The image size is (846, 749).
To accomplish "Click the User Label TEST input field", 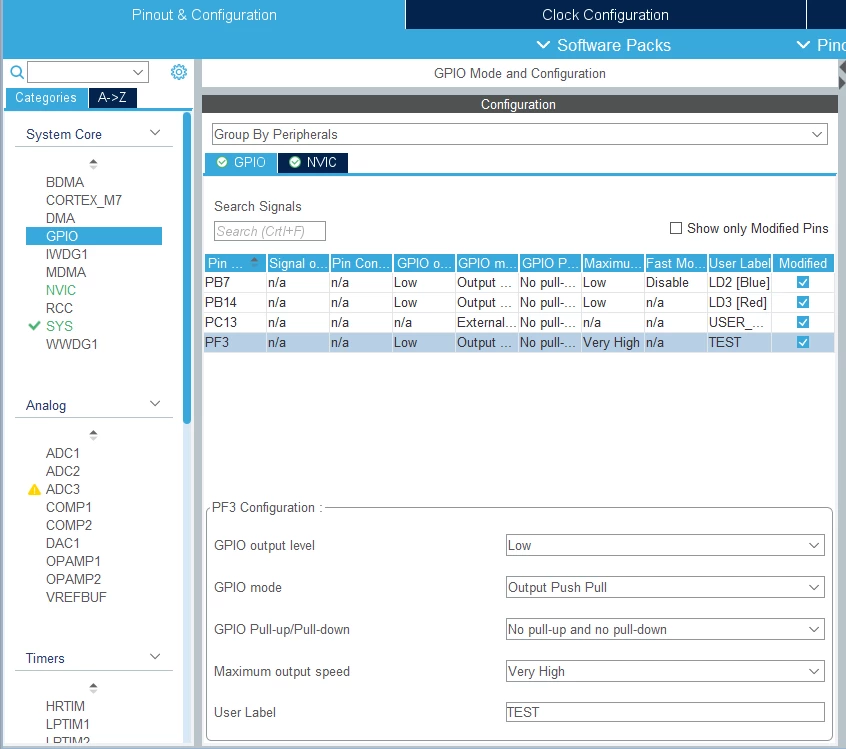I will (x=665, y=712).
